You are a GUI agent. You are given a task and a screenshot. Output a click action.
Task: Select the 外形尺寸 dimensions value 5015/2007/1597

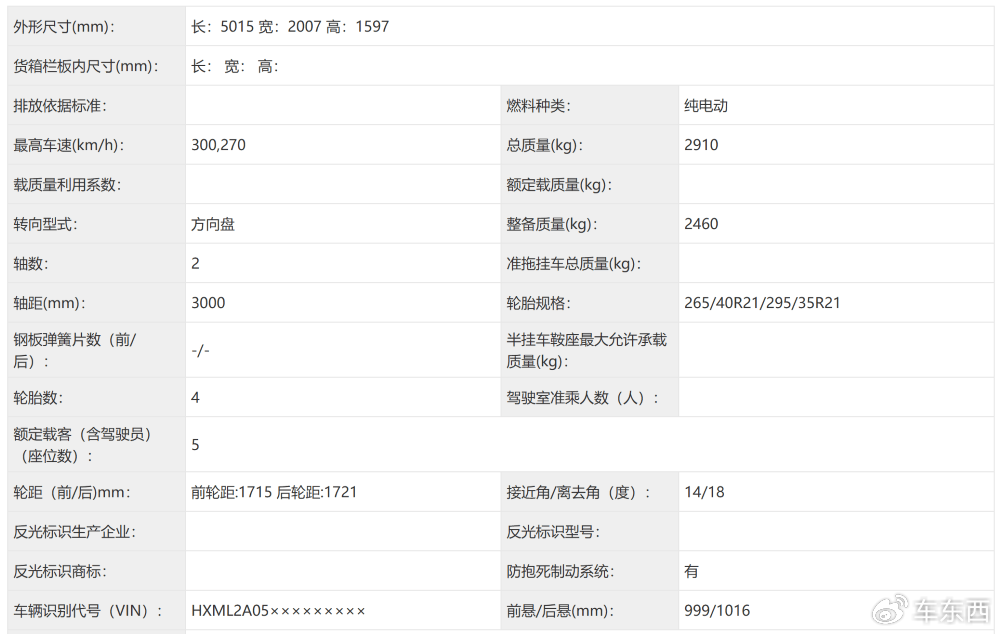pyautogui.click(x=290, y=27)
